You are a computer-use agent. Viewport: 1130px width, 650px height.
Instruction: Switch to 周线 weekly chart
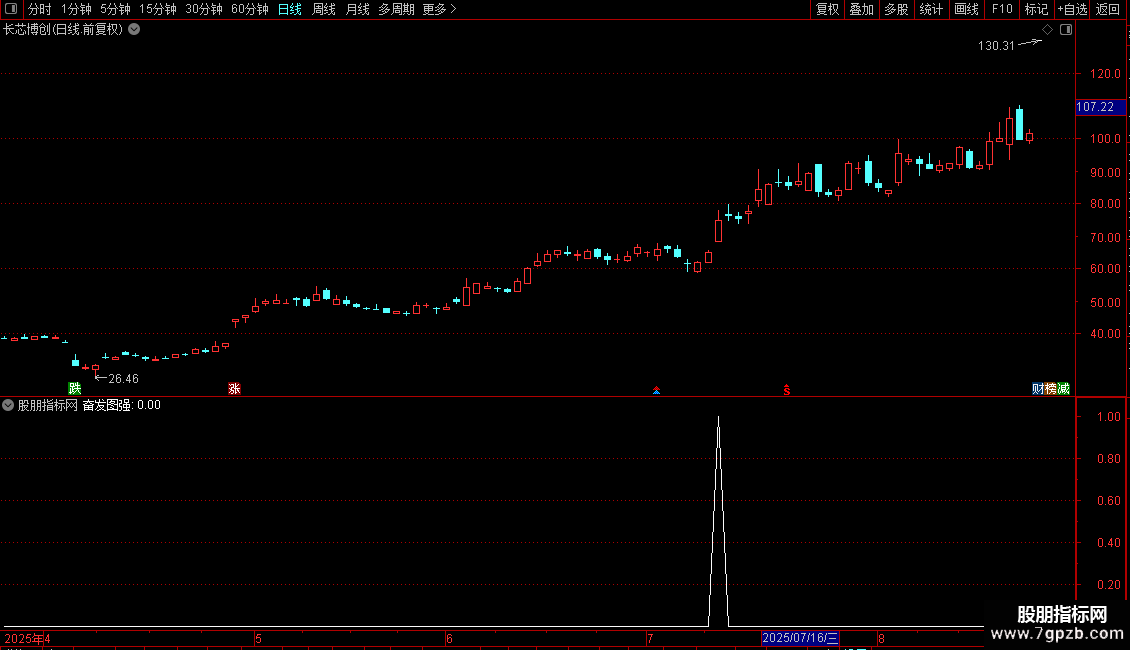coord(324,9)
